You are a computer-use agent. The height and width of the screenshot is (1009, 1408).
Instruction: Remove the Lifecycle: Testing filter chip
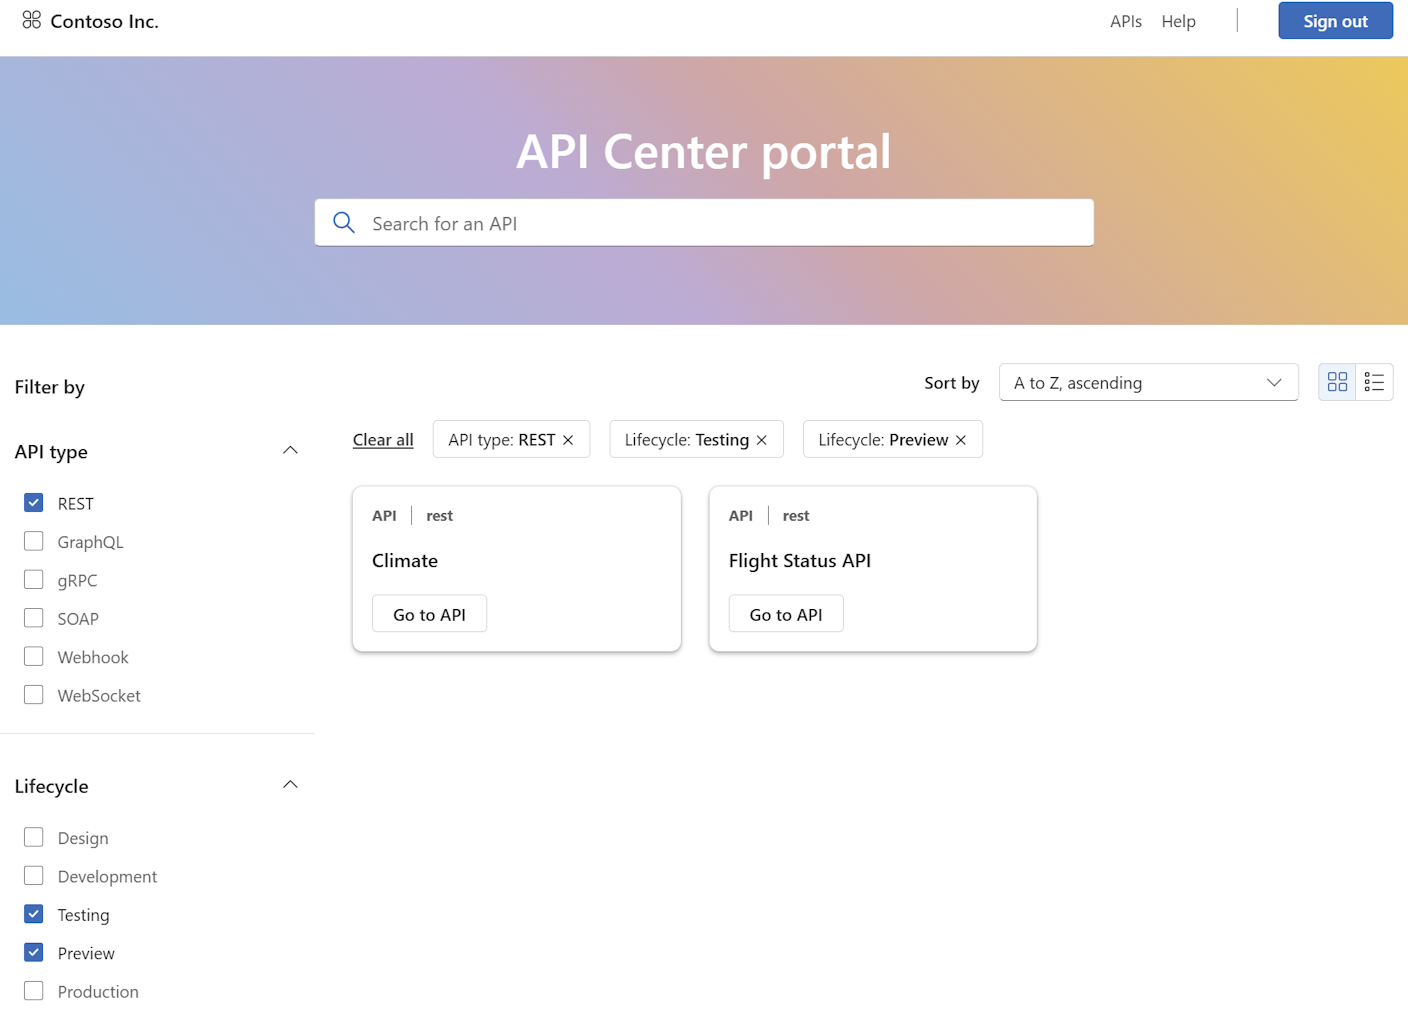761,439
